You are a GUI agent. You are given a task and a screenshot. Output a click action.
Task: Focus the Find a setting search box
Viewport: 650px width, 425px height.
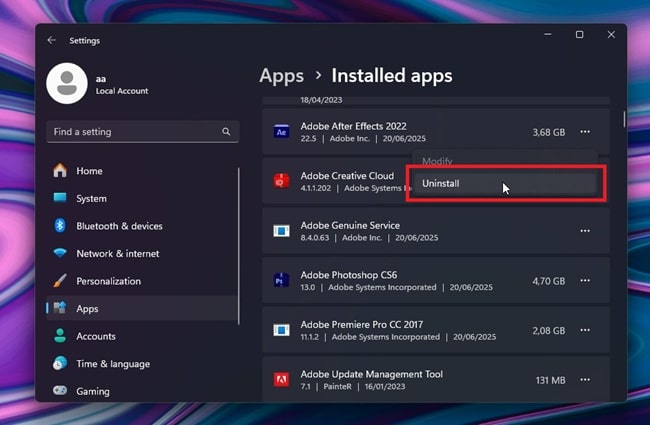[x=143, y=131]
